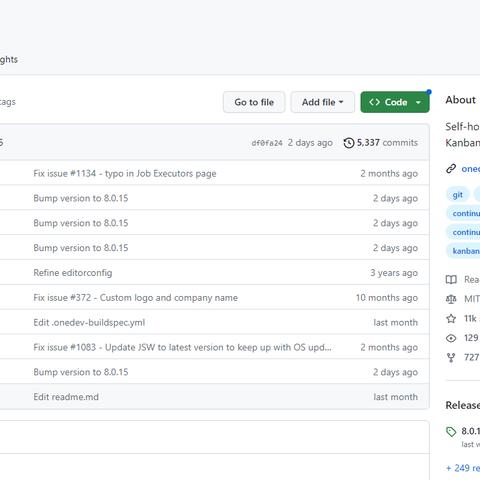This screenshot has height=480, width=480.
Task: Open the tags link
Action: click(x=7, y=102)
